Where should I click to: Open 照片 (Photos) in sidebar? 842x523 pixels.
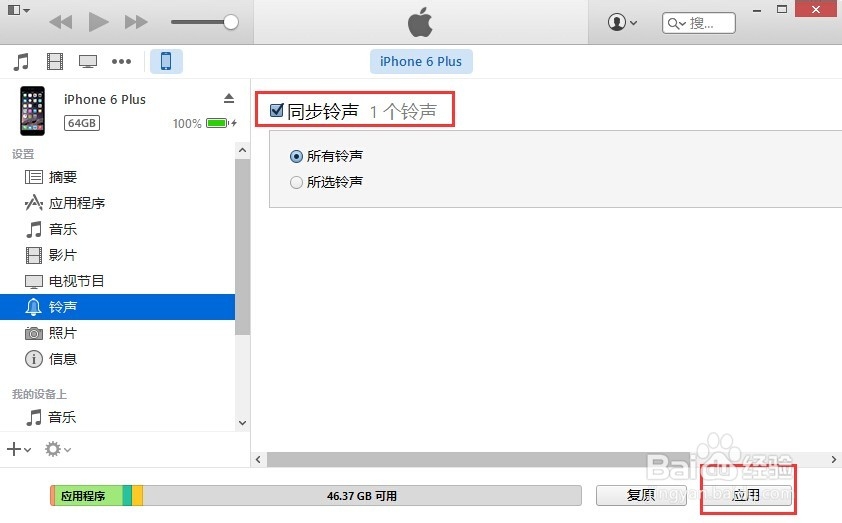pos(117,333)
